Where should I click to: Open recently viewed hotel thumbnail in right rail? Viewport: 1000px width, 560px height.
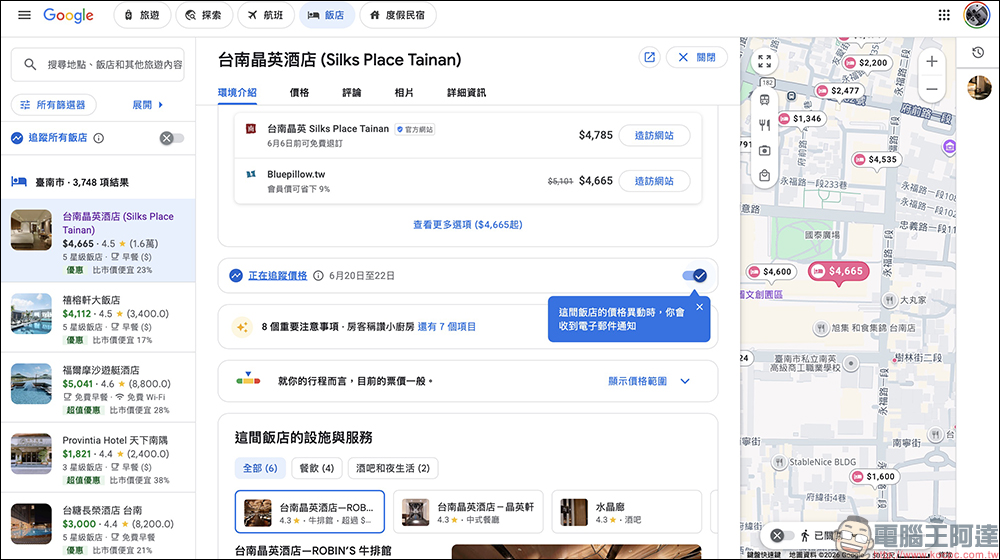click(978, 87)
